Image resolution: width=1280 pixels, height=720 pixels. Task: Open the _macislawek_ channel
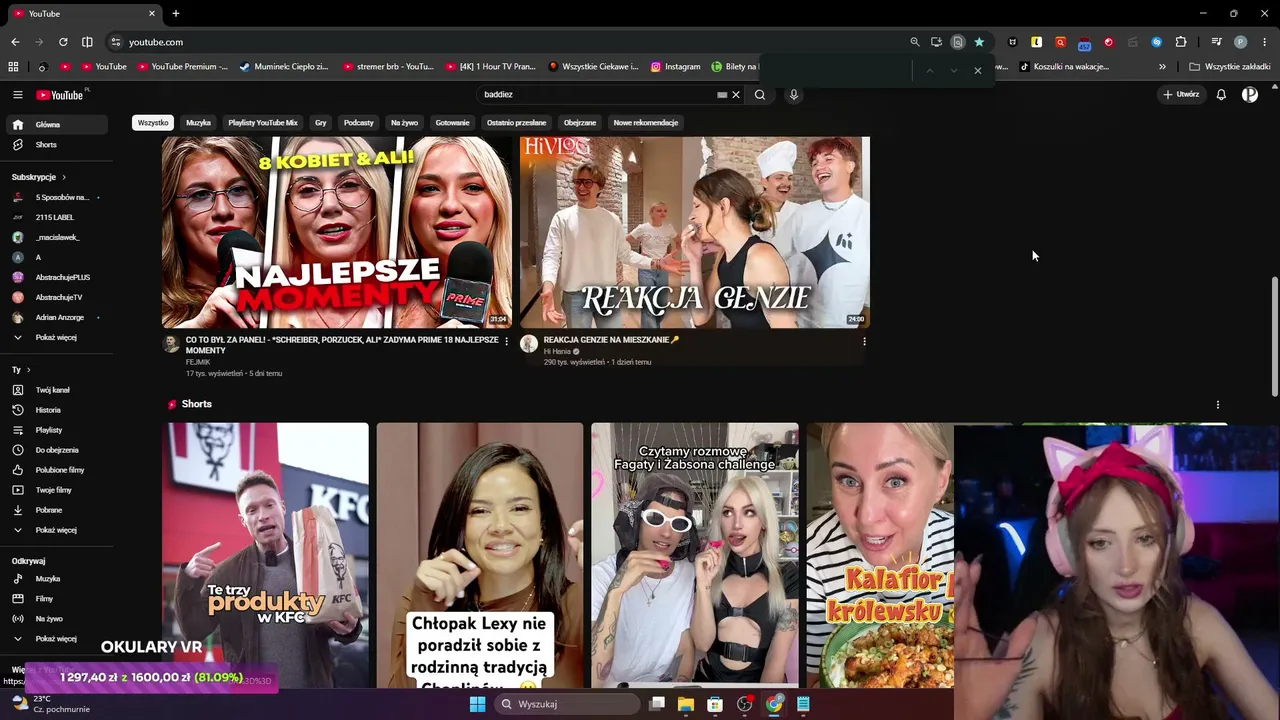[x=55, y=237]
